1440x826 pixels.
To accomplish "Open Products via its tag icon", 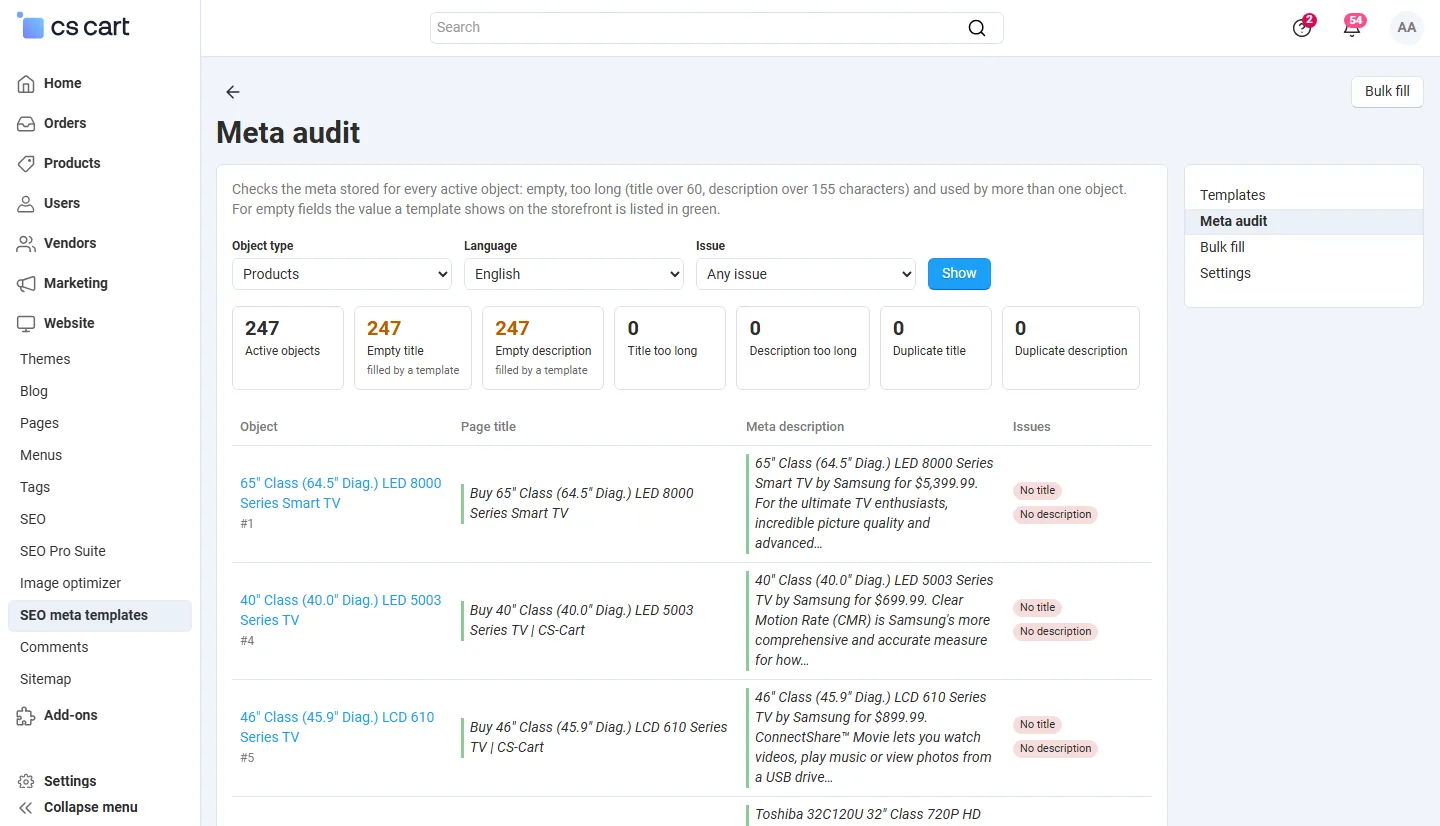I will tap(27, 163).
